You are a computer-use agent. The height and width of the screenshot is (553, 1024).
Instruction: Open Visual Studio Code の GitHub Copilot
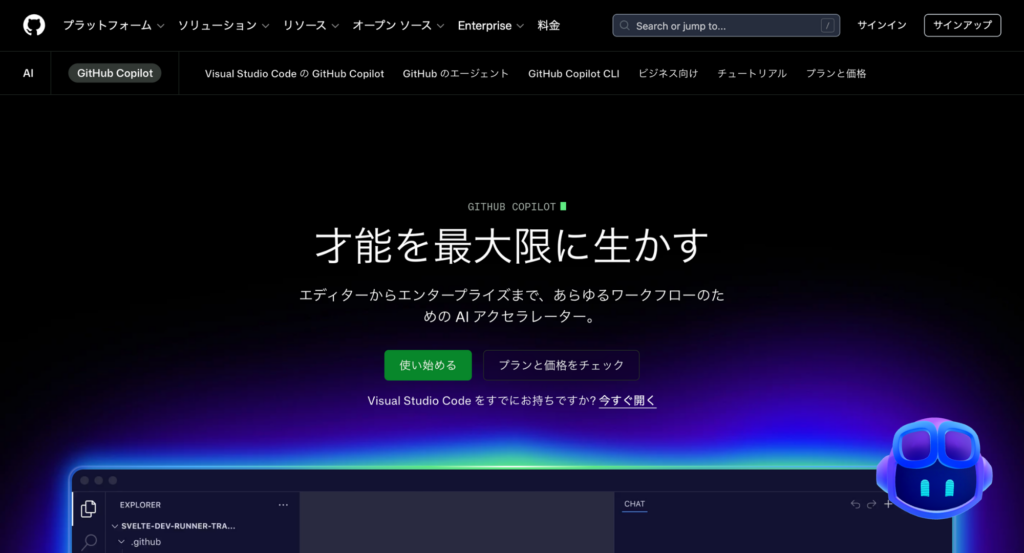pyautogui.click(x=294, y=74)
